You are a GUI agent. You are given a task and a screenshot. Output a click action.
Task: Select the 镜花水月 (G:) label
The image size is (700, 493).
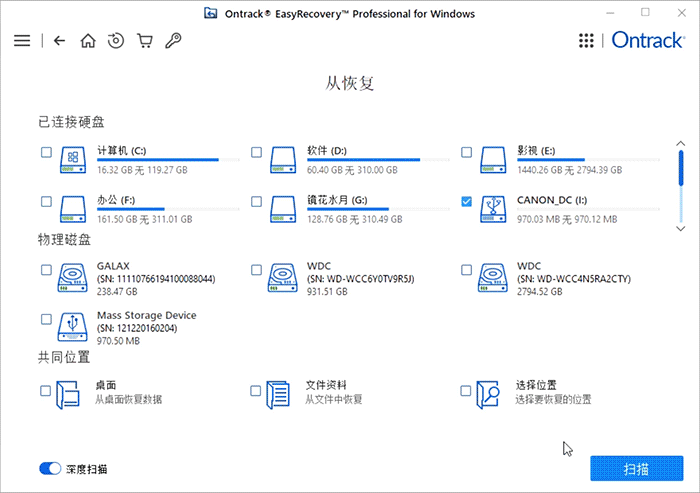[338, 200]
